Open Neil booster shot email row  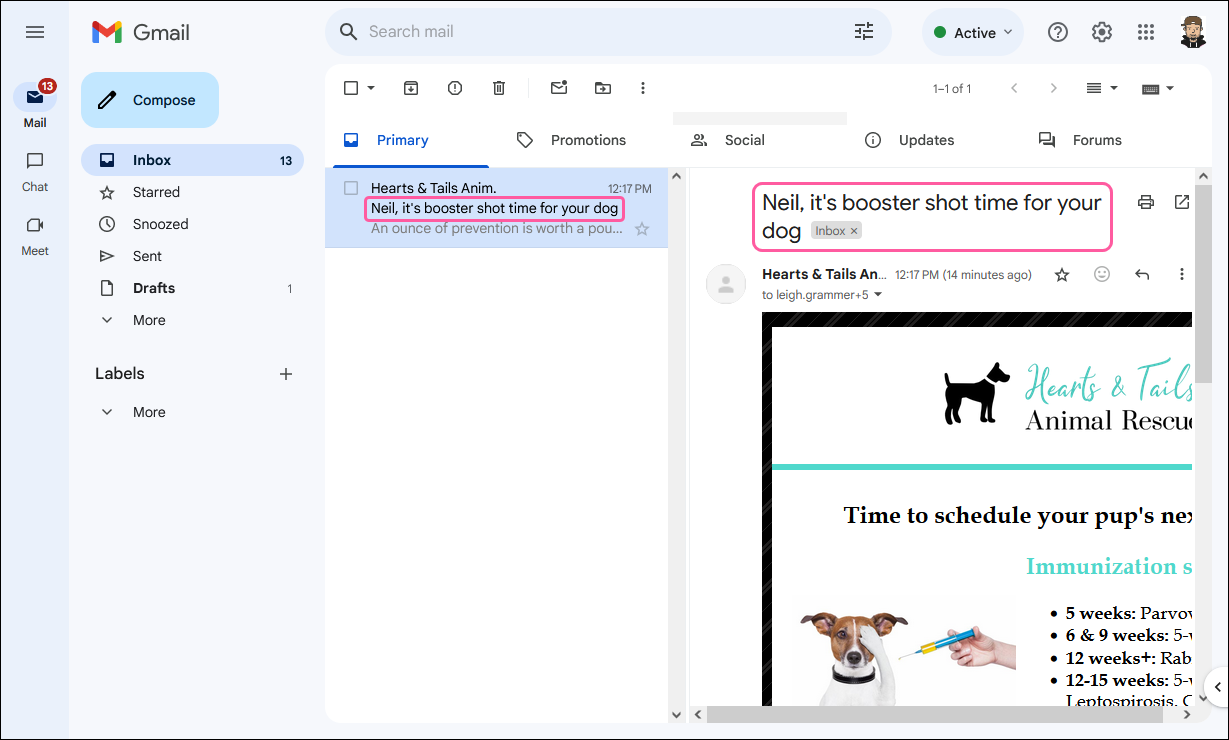tap(496, 208)
